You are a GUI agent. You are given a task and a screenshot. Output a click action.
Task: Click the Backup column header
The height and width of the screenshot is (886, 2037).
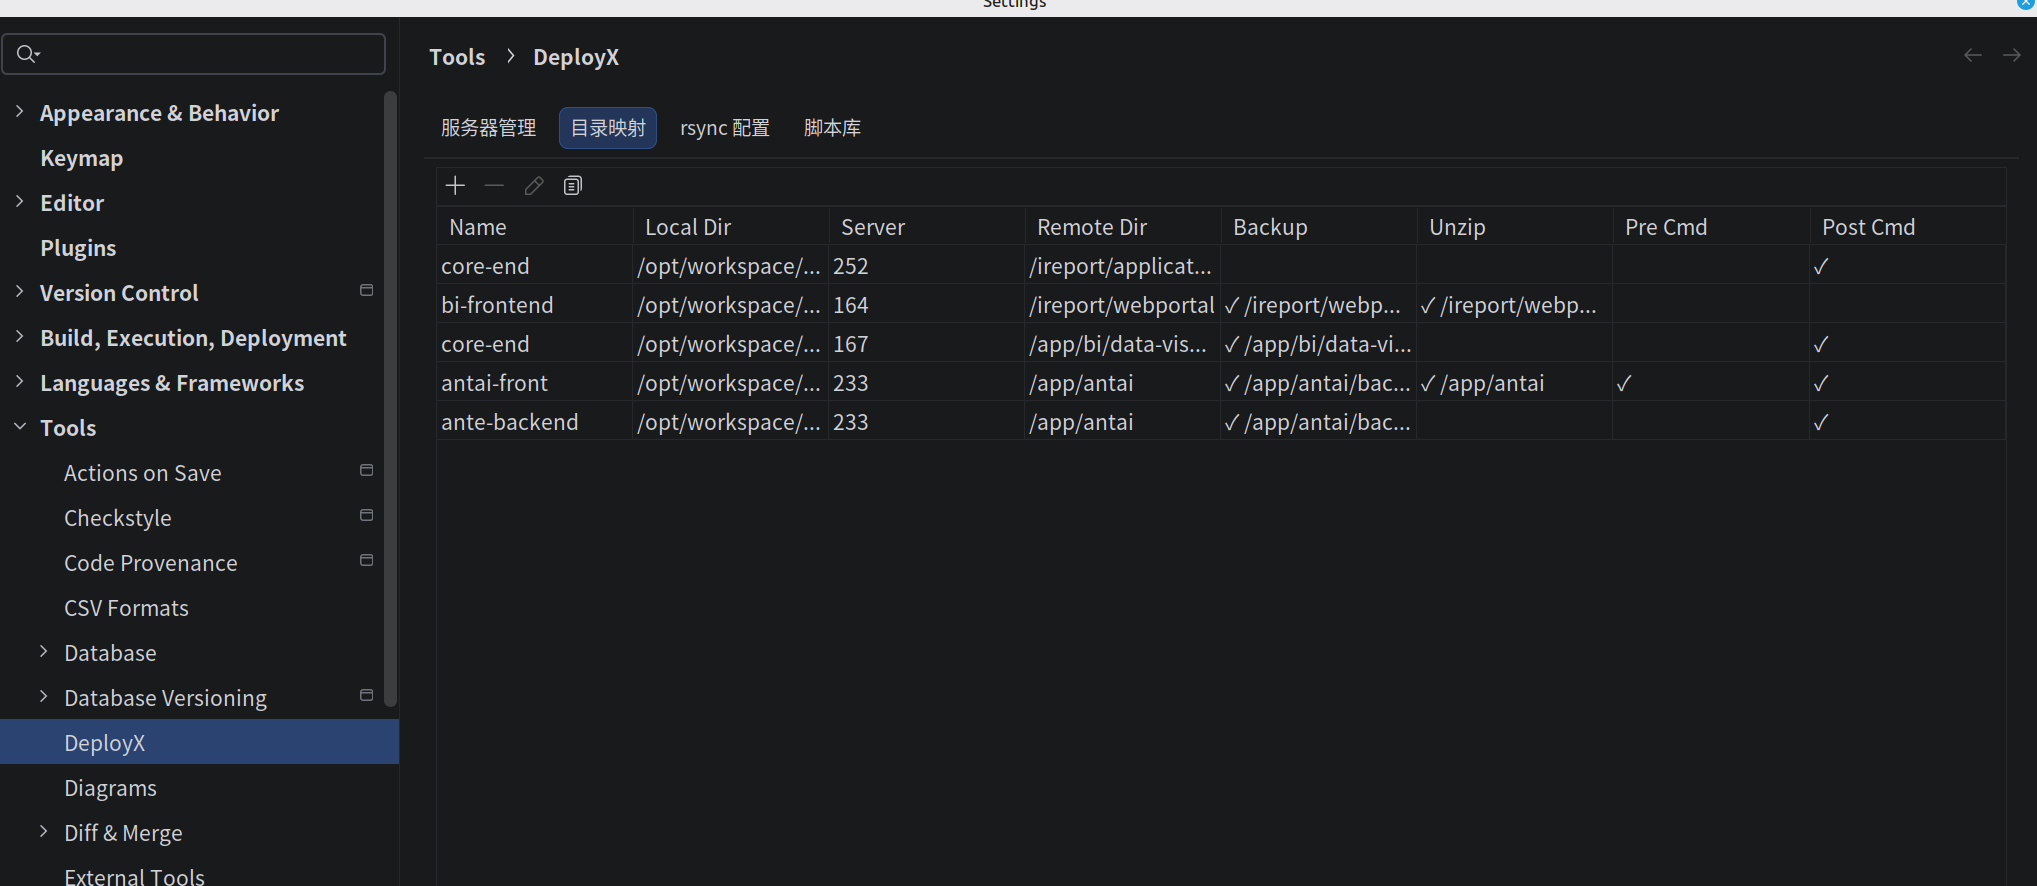(1319, 227)
